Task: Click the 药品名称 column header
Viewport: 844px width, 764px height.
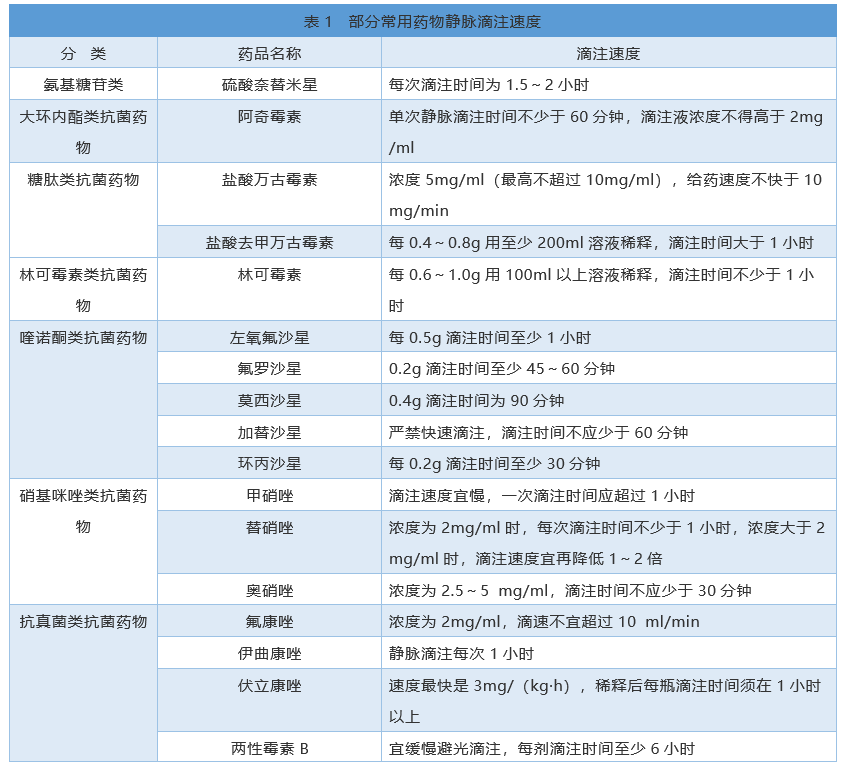Action: [269, 53]
